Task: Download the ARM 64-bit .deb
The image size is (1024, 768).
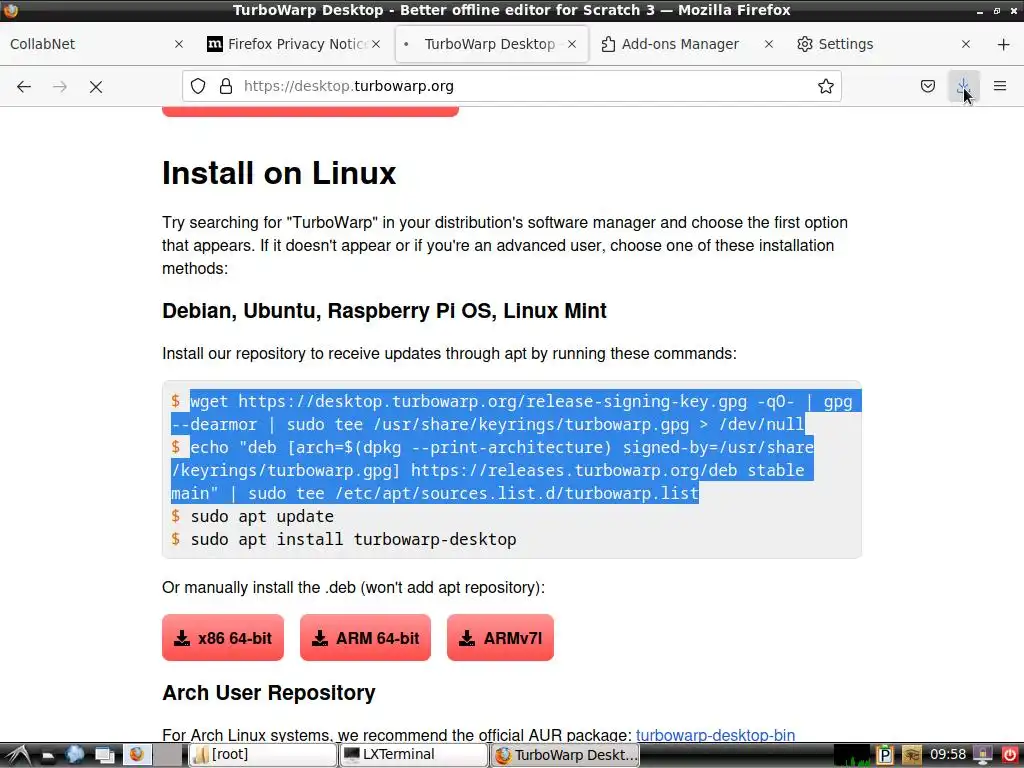Action: click(365, 637)
